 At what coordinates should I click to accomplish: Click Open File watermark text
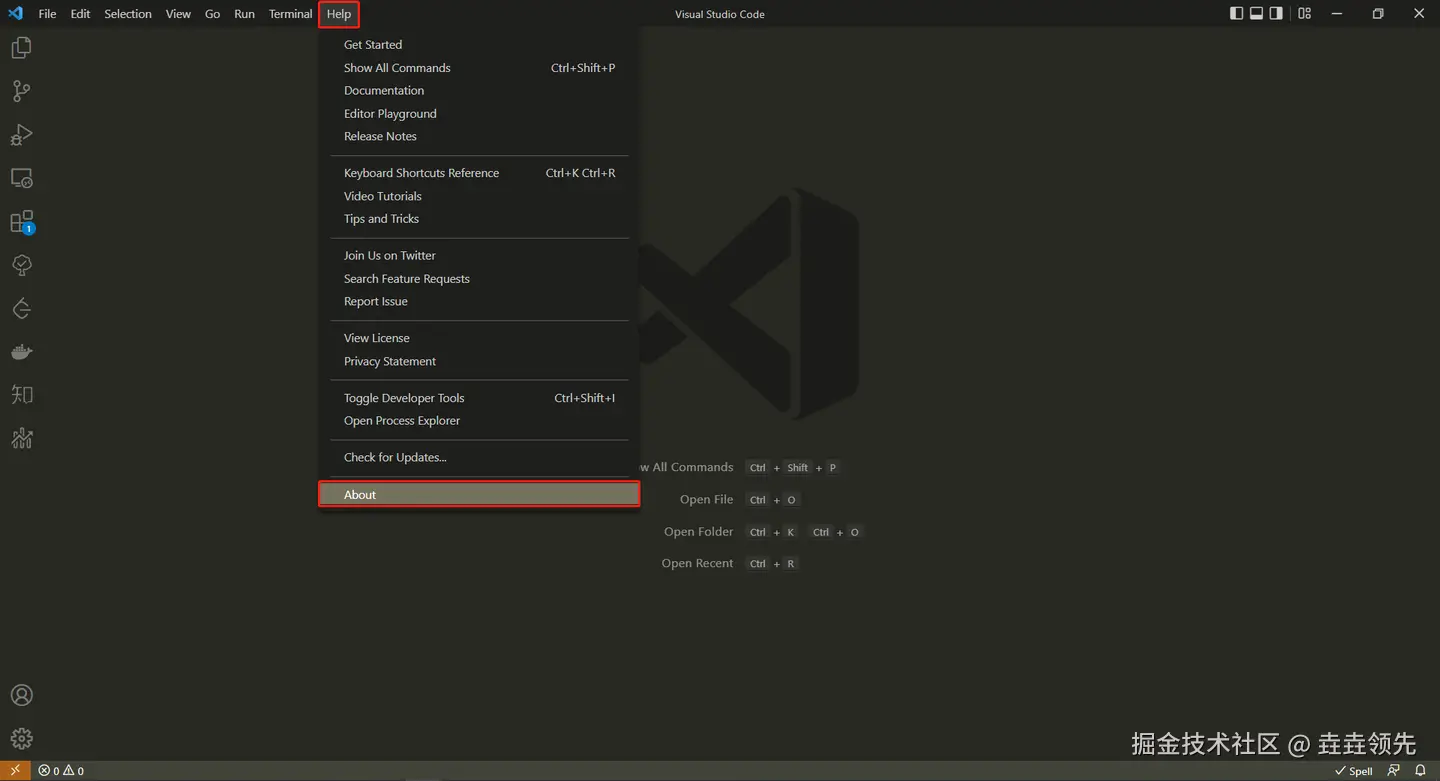(x=706, y=500)
